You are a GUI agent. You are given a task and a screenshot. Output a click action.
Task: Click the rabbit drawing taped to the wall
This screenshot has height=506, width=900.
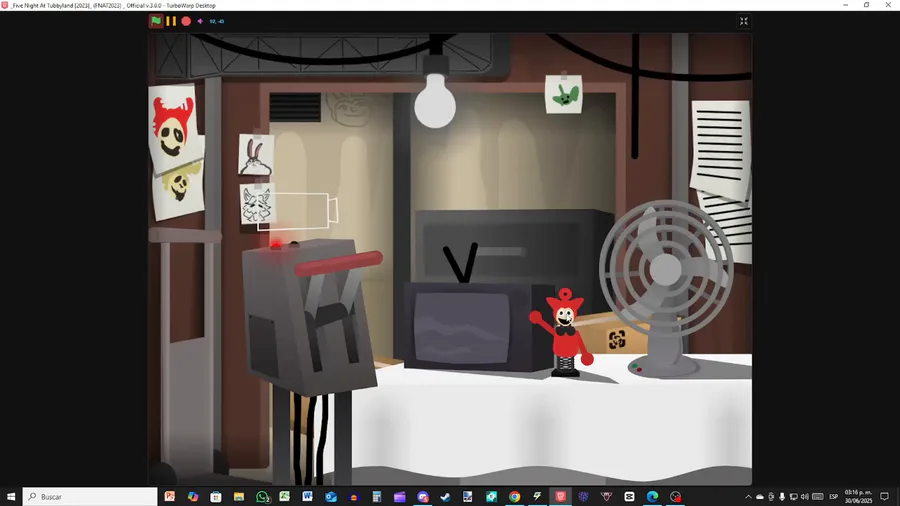pos(256,155)
